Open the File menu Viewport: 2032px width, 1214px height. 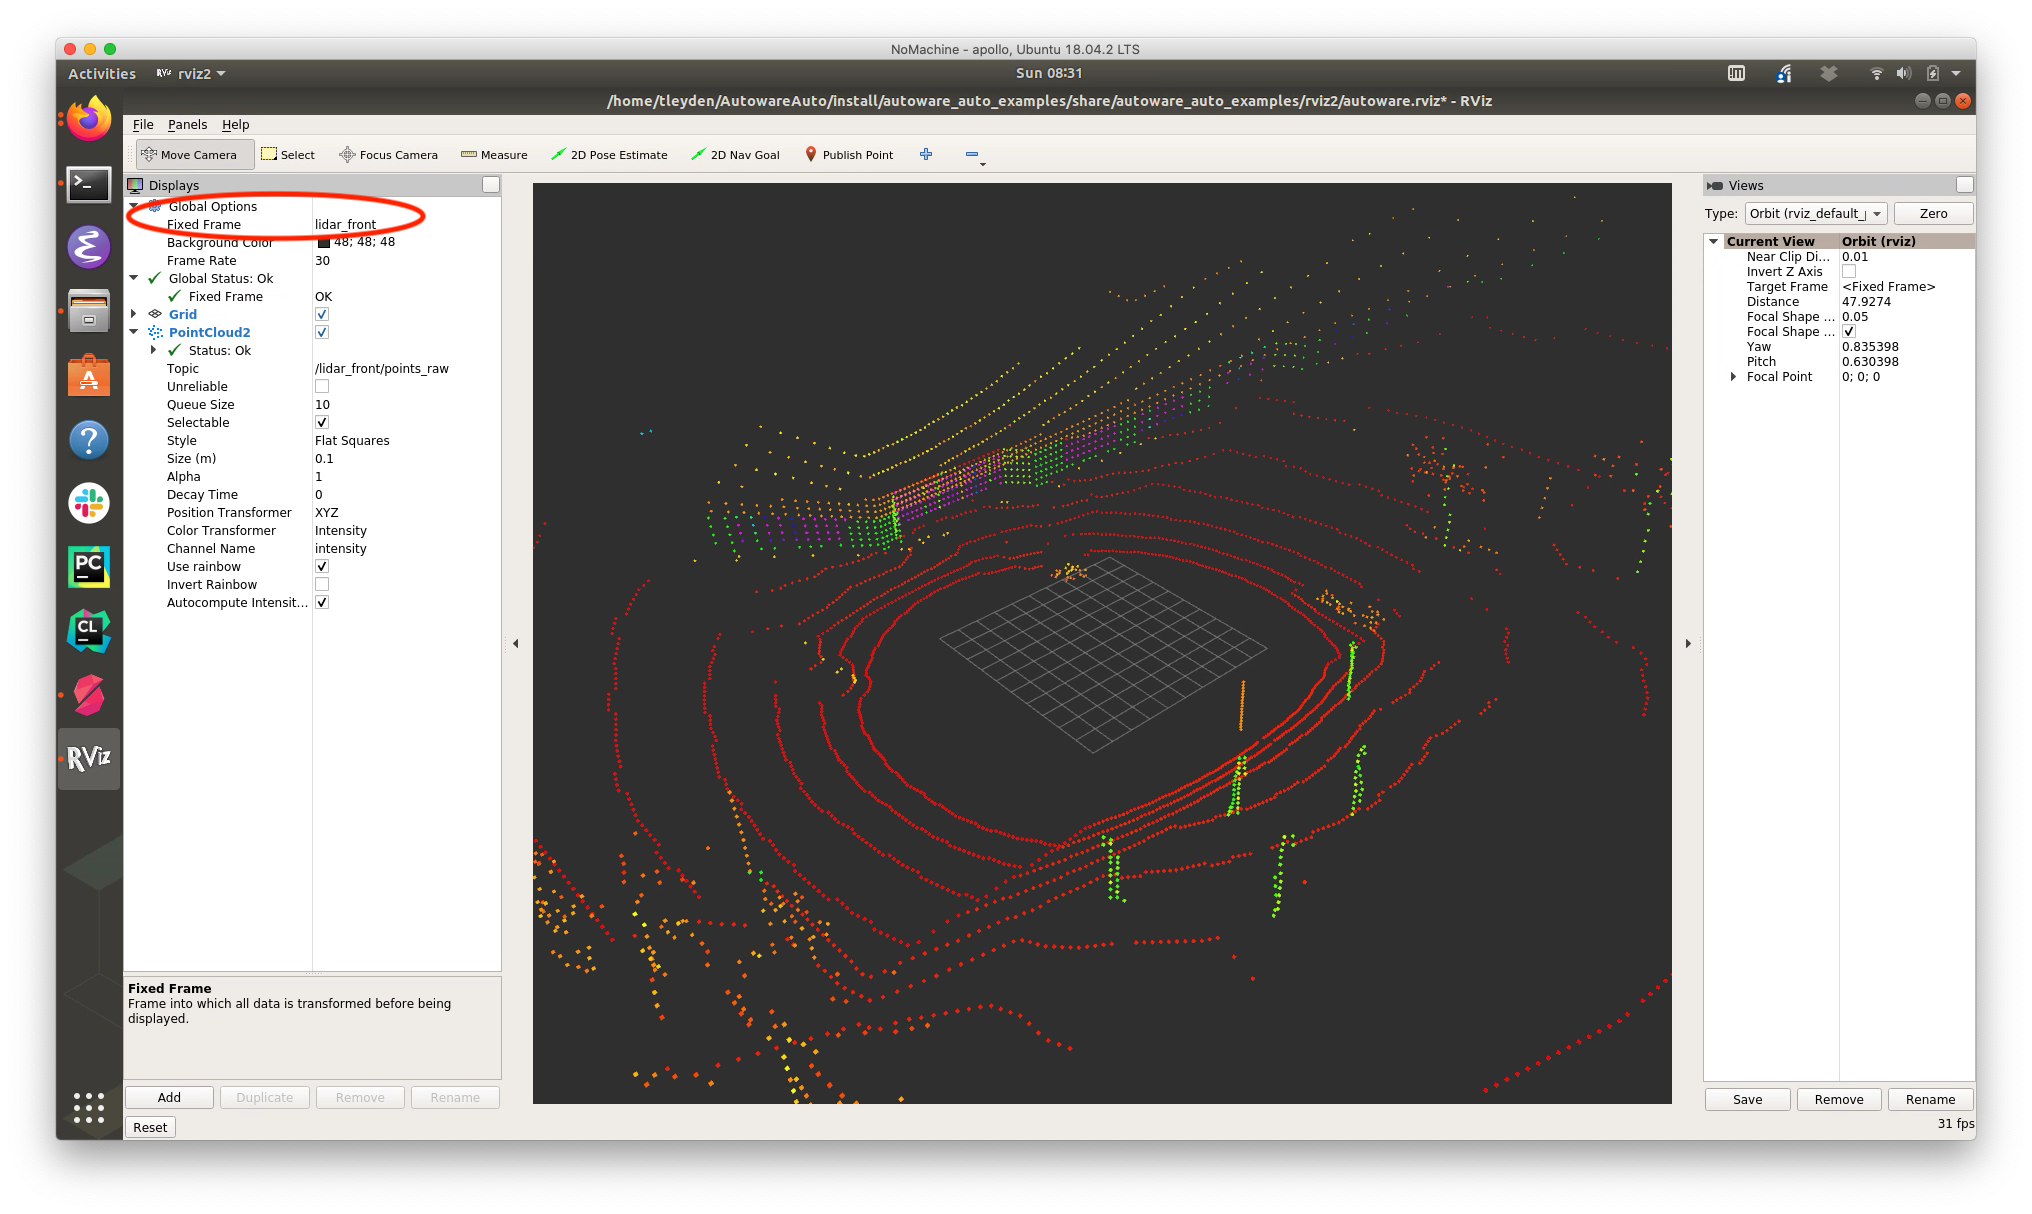pos(143,124)
